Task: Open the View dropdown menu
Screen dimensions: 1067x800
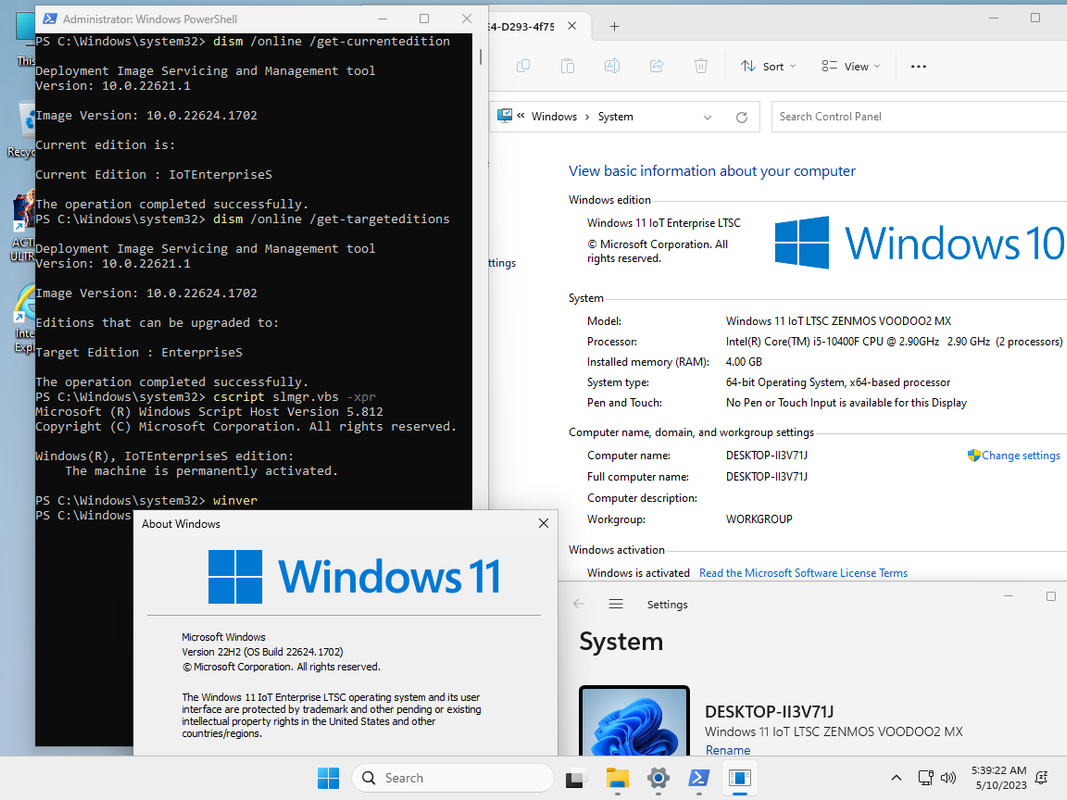Action: (851, 66)
